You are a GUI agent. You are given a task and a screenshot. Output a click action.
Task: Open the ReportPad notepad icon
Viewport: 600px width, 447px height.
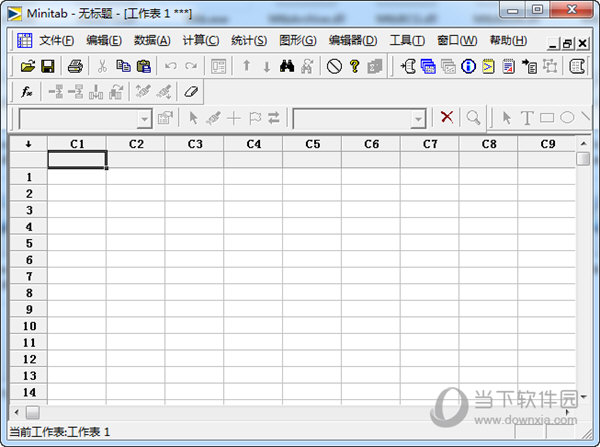(x=509, y=67)
